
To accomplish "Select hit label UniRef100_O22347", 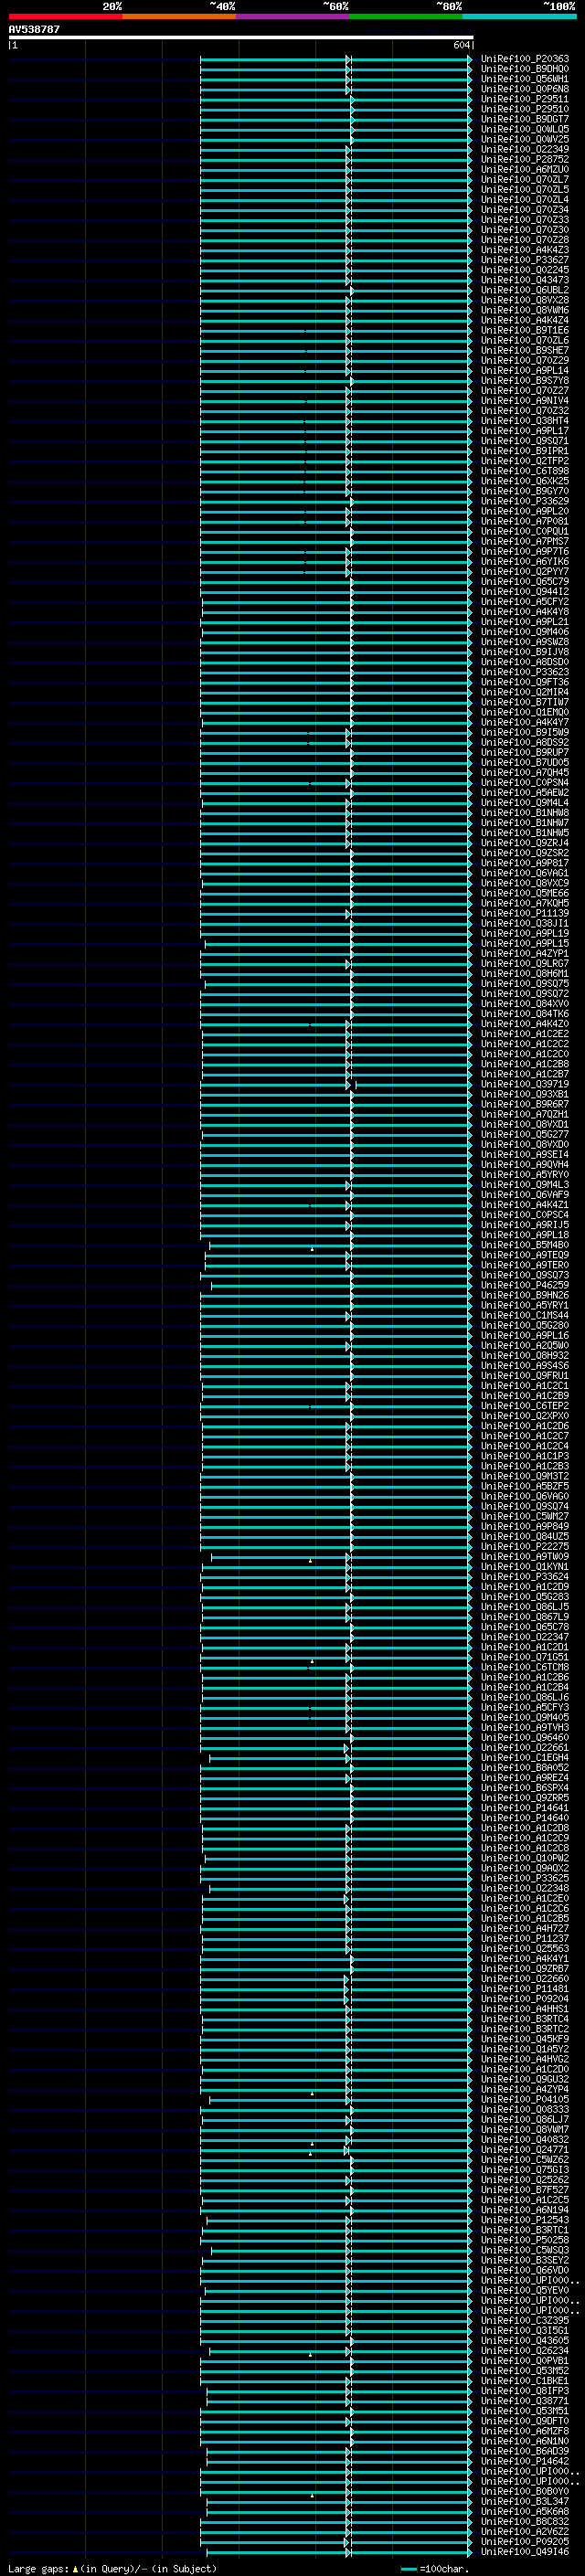I will point(525,1637).
